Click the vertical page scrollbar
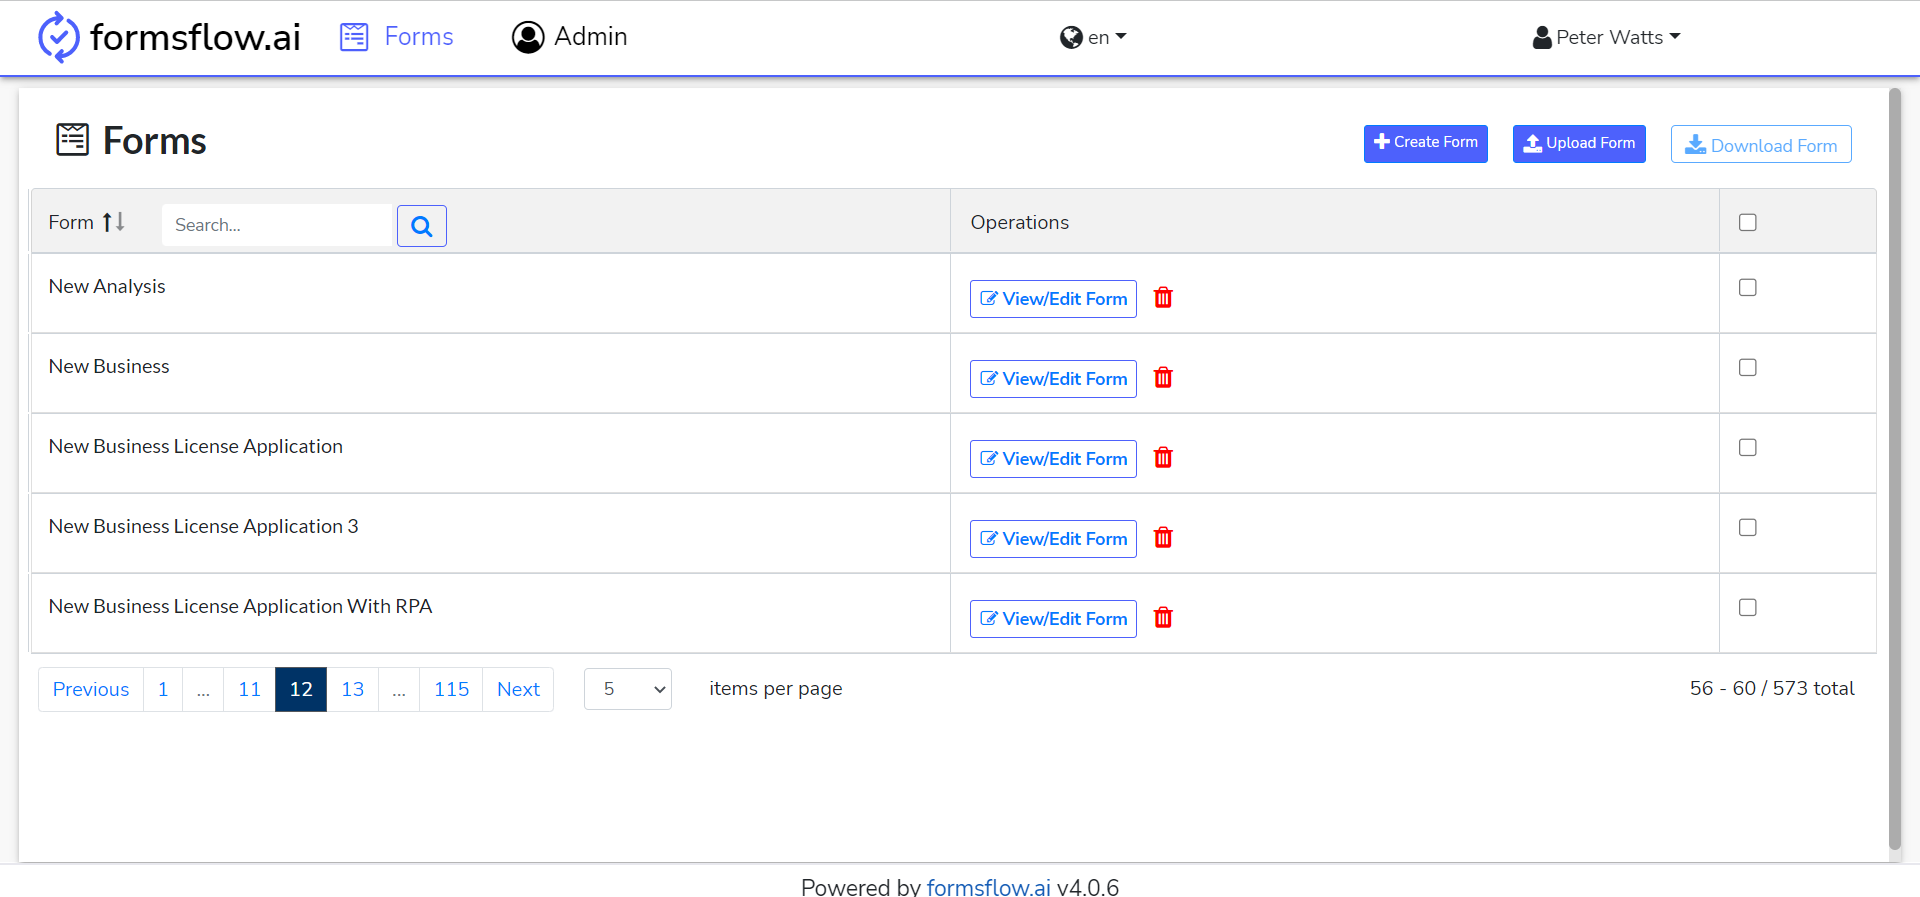The width and height of the screenshot is (1920, 897). tap(1894, 470)
